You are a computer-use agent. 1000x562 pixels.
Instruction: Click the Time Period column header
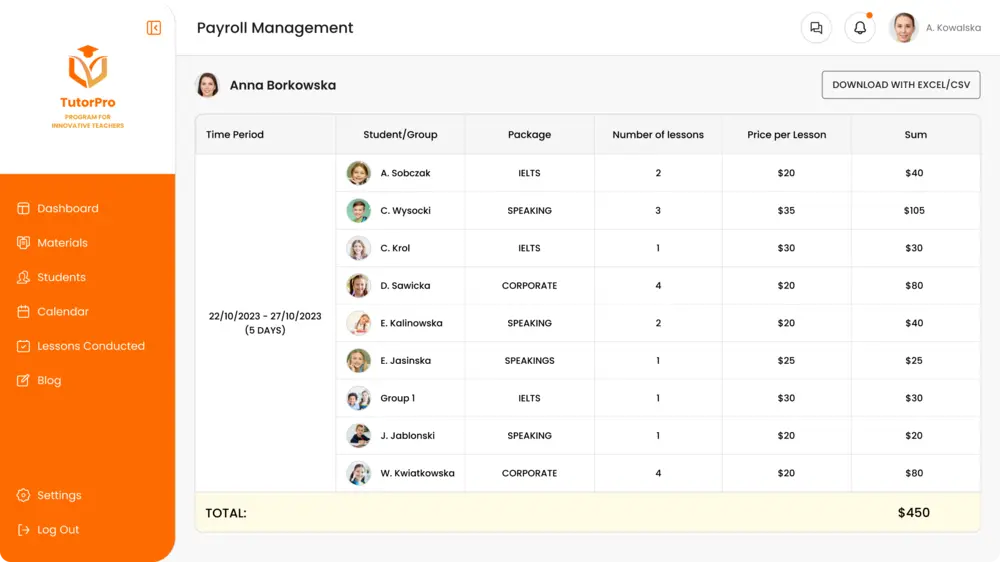coord(235,135)
